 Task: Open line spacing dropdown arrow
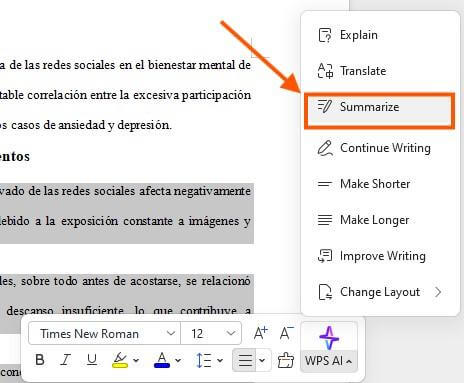(x=220, y=360)
